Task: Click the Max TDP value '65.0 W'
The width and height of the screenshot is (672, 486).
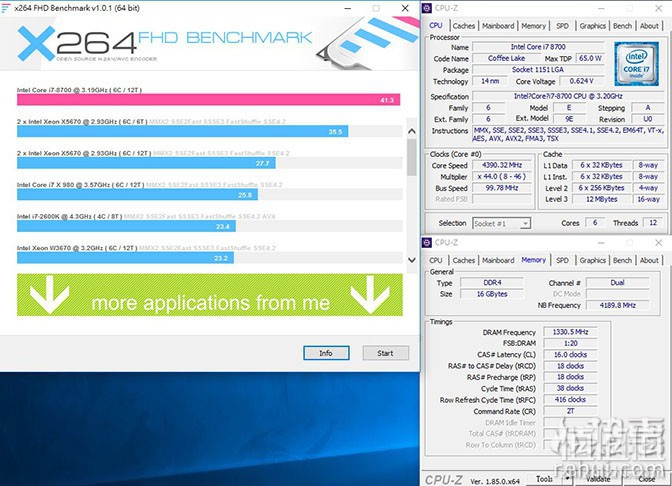Action: [x=590, y=58]
